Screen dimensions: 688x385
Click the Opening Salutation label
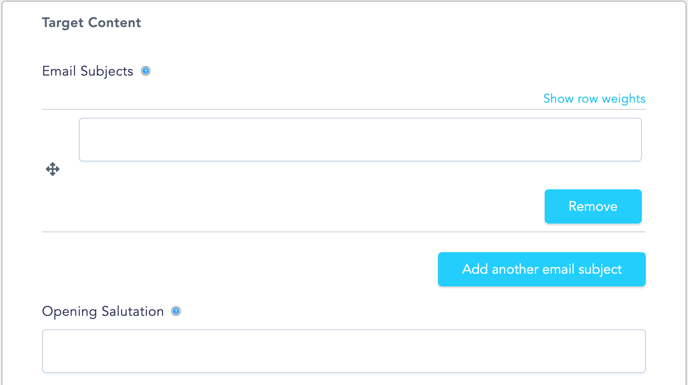(103, 311)
